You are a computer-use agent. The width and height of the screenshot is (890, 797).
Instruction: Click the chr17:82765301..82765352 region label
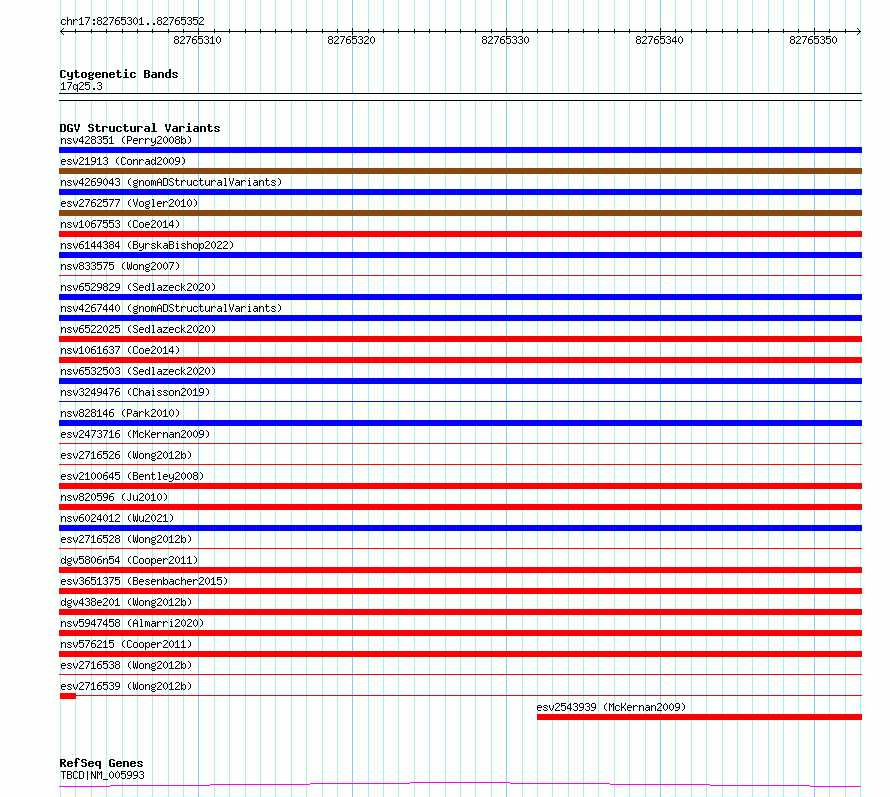point(132,22)
